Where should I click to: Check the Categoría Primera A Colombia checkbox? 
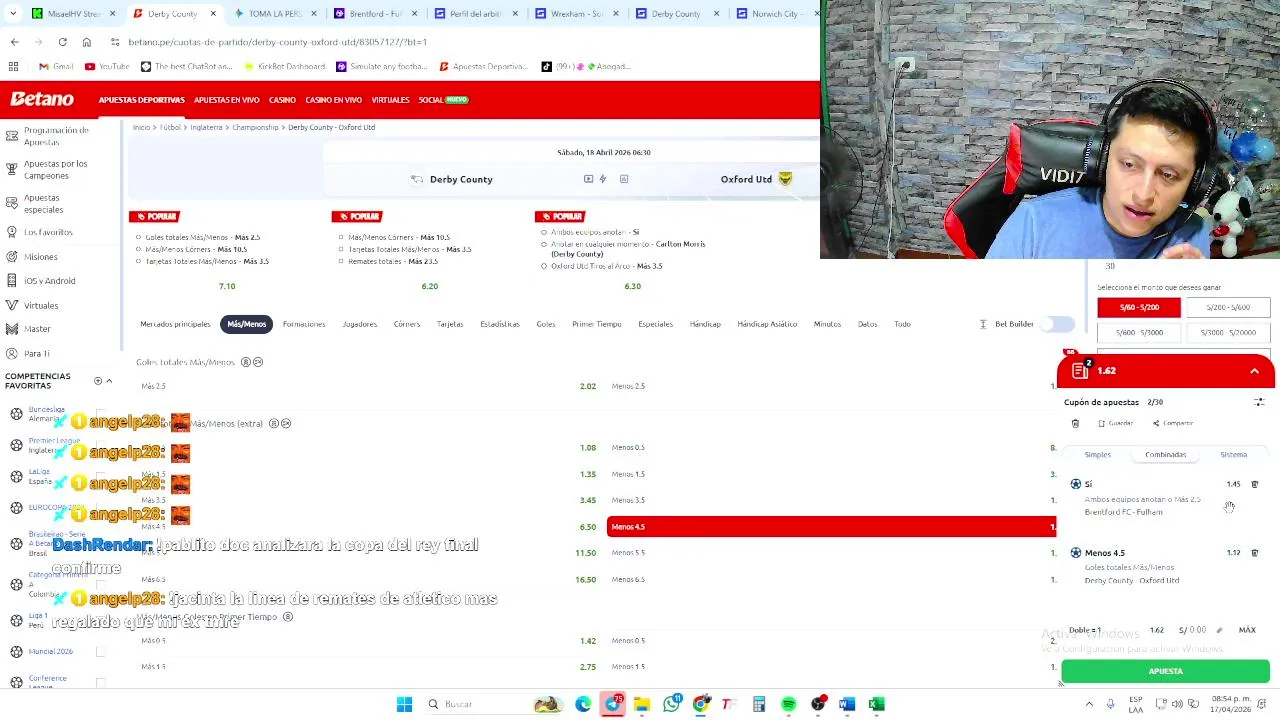[100, 585]
